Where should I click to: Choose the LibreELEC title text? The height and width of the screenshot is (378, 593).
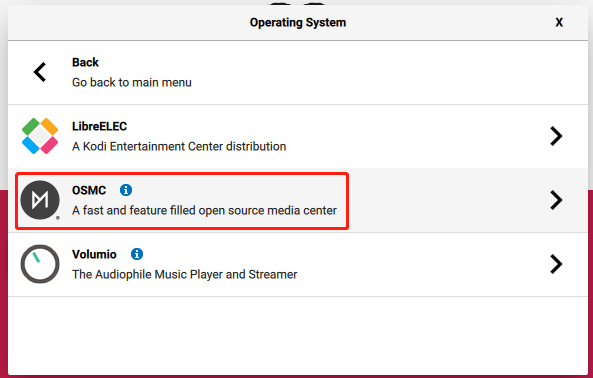coord(99,126)
